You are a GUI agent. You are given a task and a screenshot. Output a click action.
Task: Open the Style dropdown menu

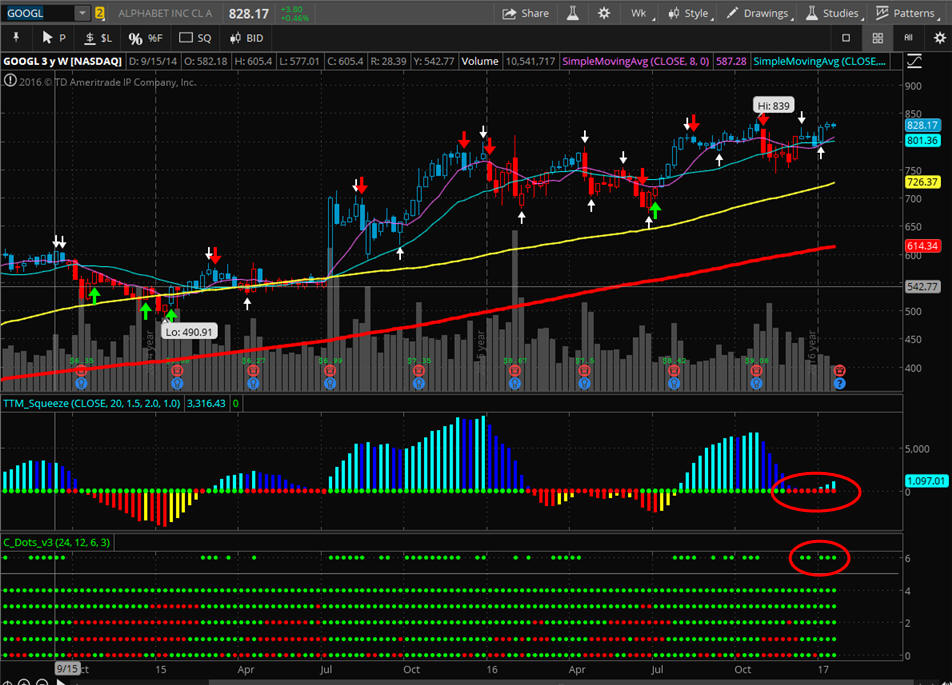click(687, 13)
